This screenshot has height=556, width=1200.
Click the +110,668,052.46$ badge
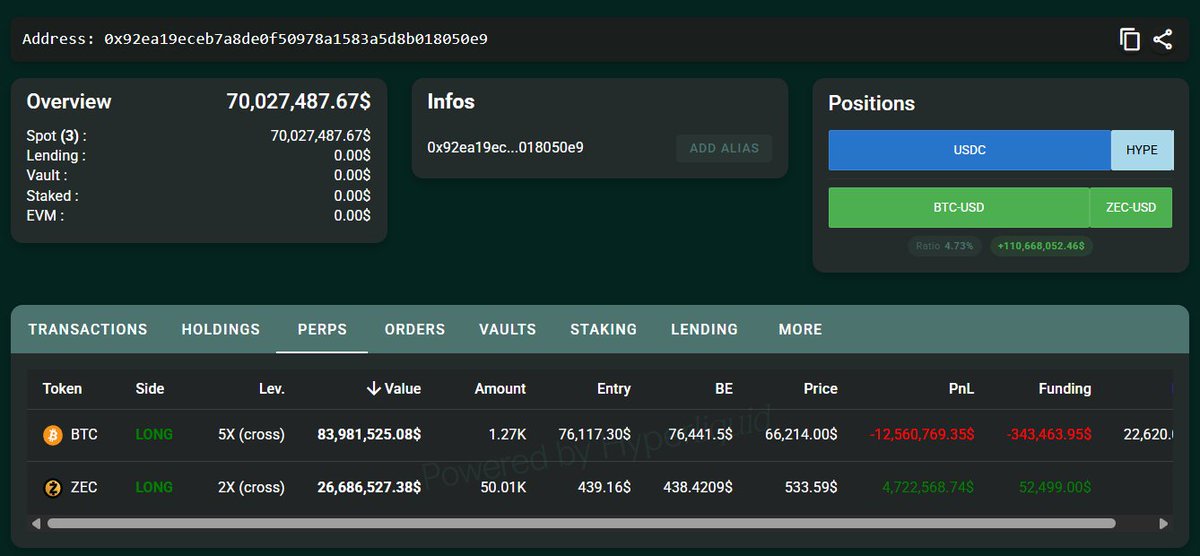(x=1041, y=245)
